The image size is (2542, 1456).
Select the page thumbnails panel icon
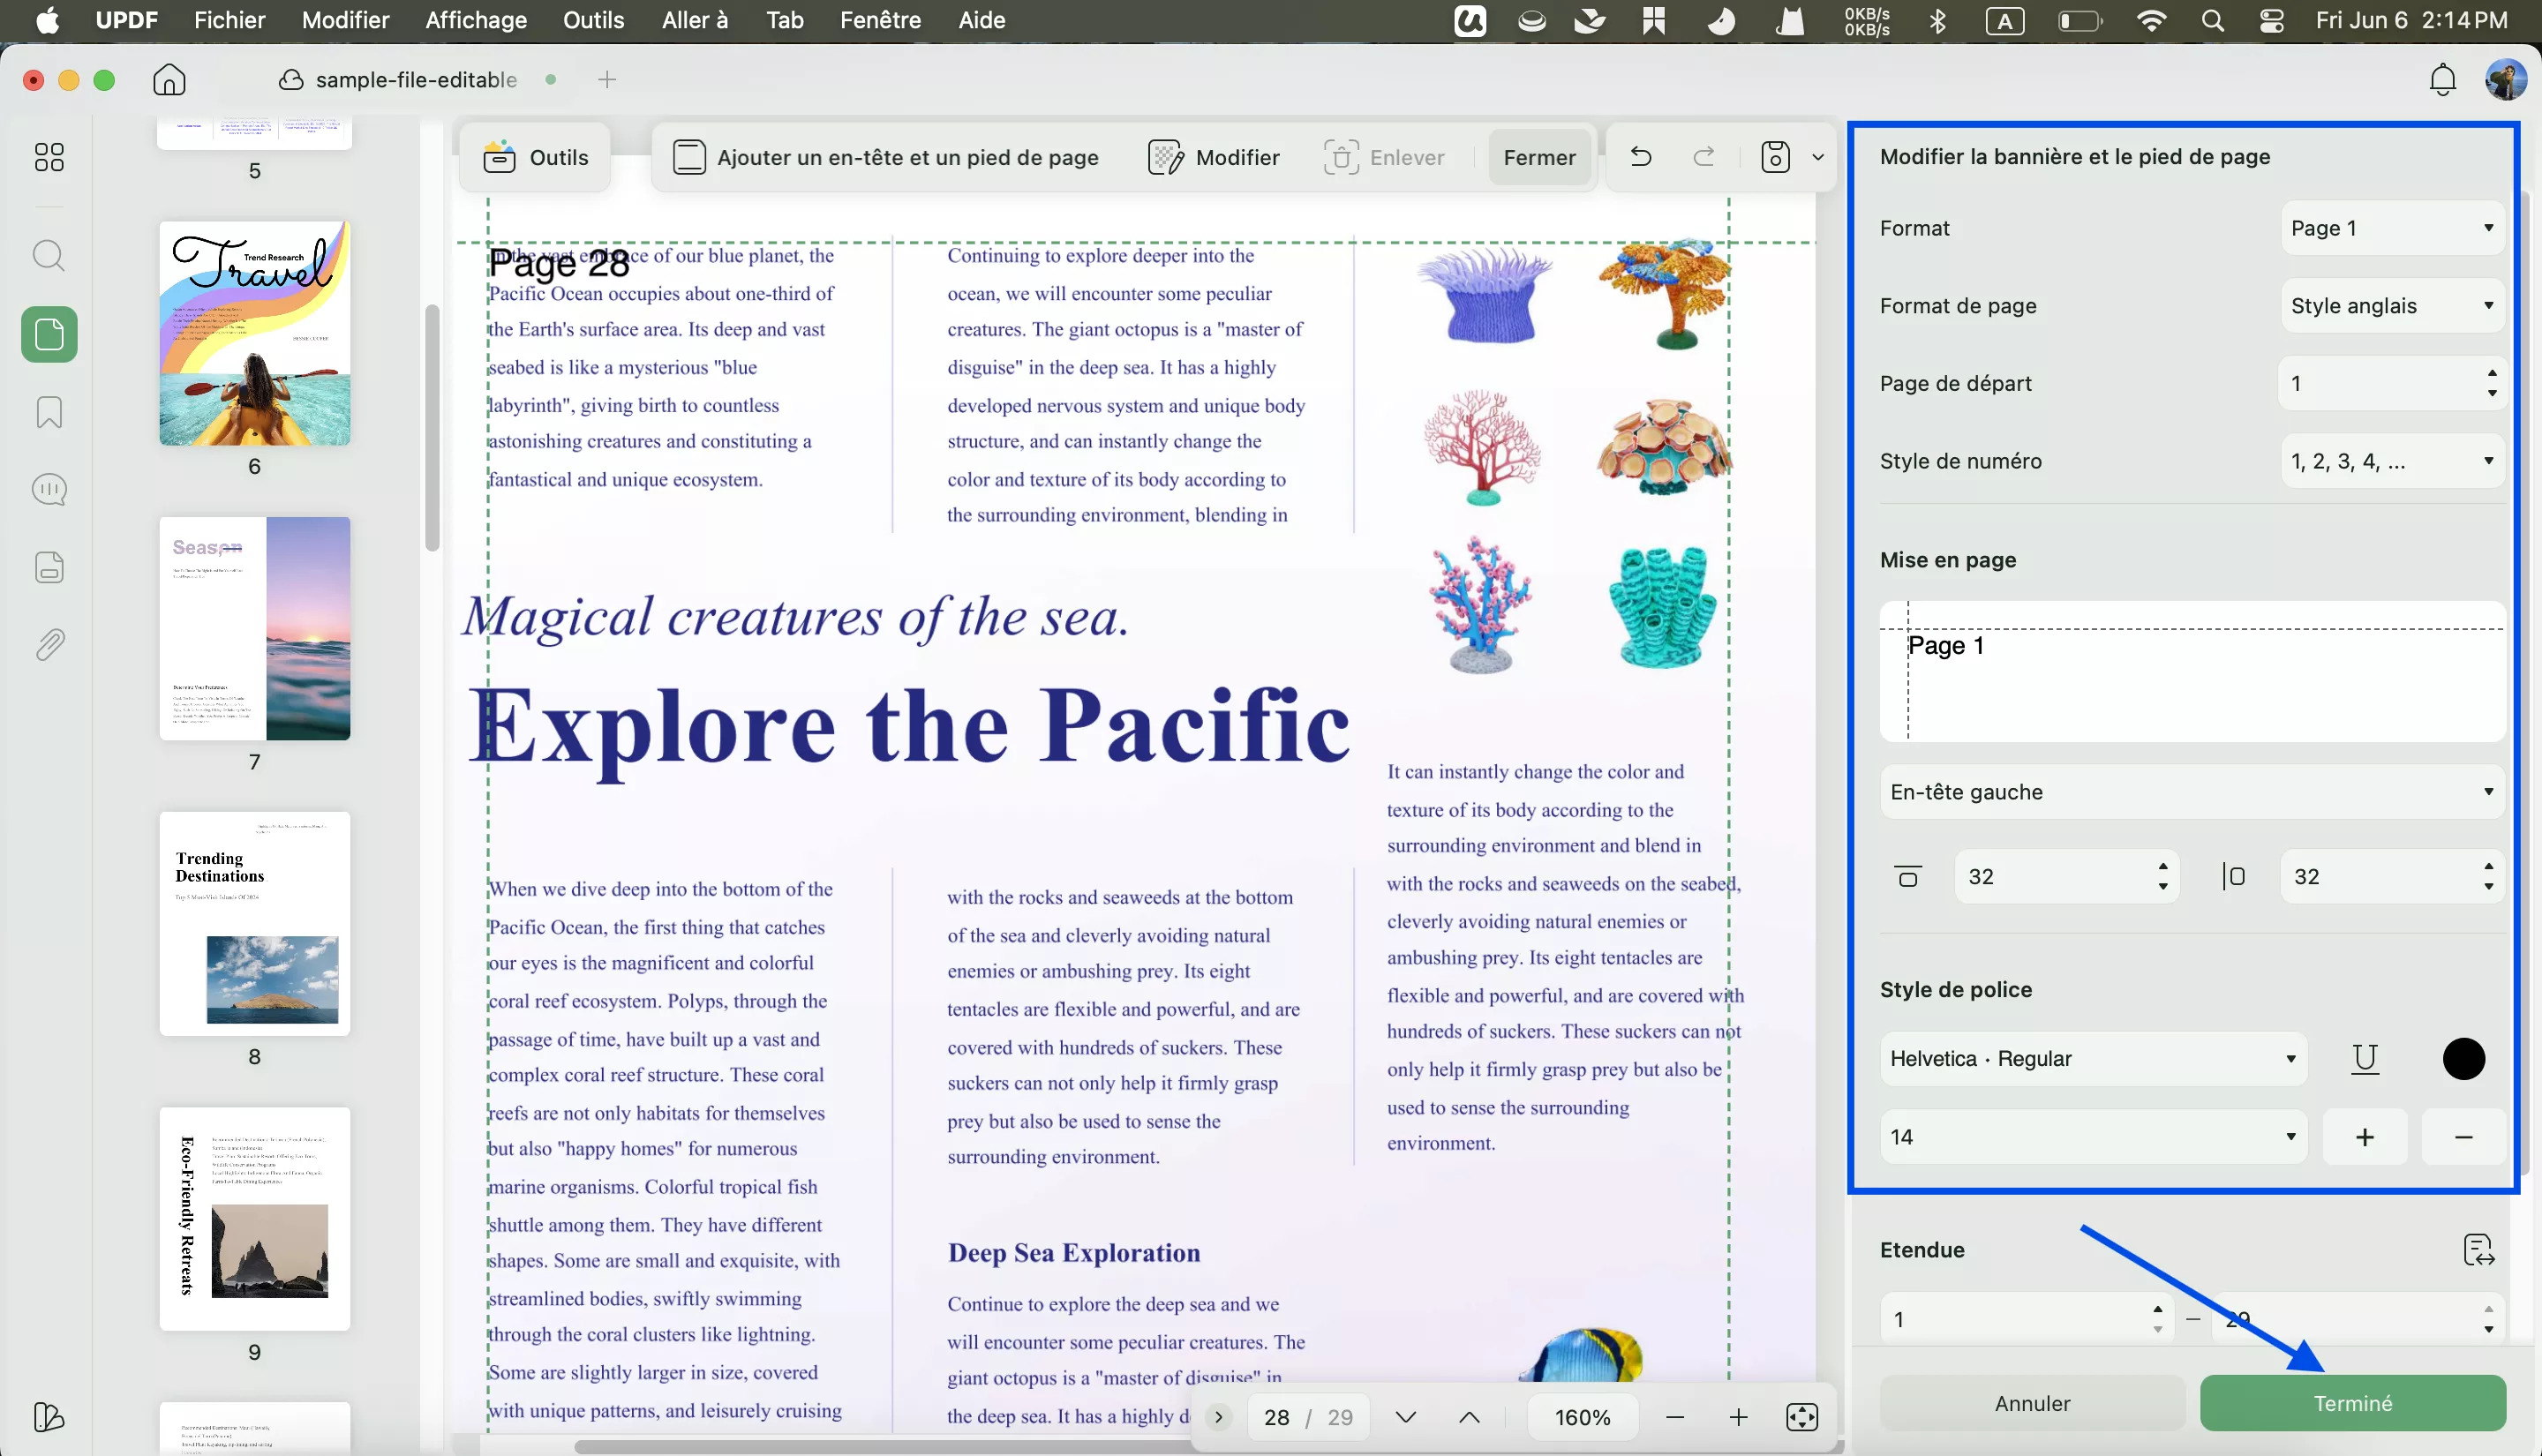[49, 334]
